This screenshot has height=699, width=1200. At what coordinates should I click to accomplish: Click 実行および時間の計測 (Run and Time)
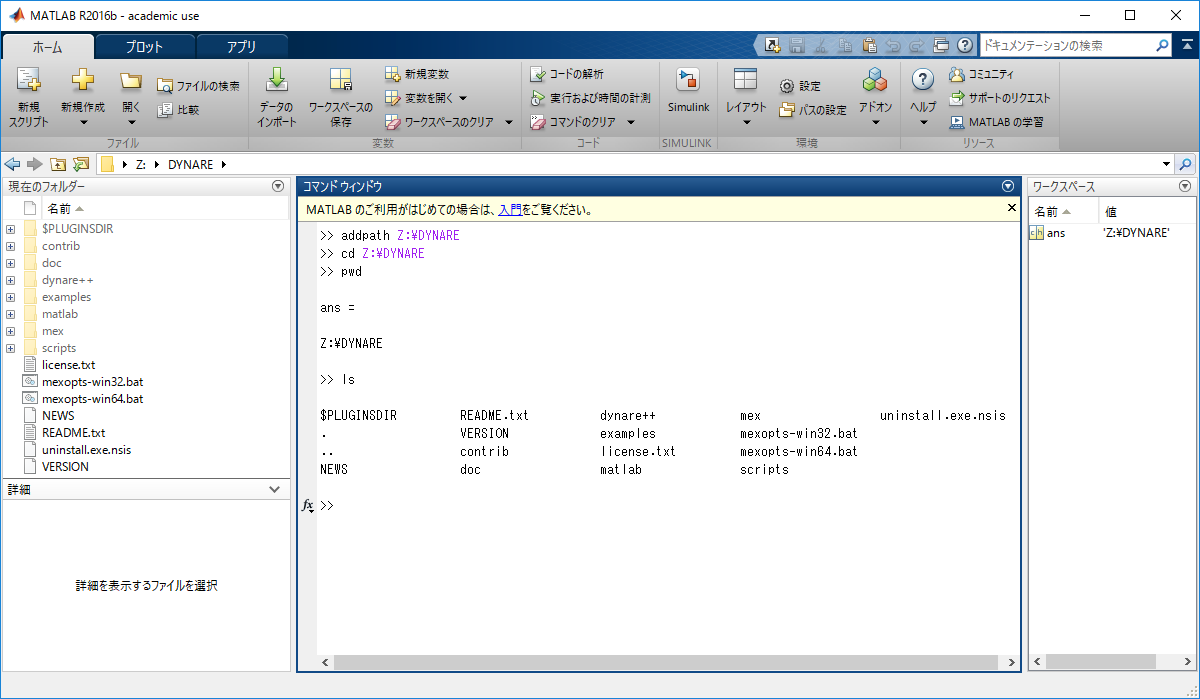pos(590,98)
